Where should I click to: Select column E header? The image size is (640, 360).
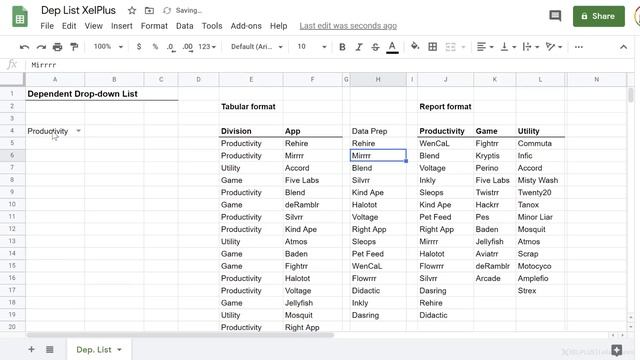pos(251,80)
